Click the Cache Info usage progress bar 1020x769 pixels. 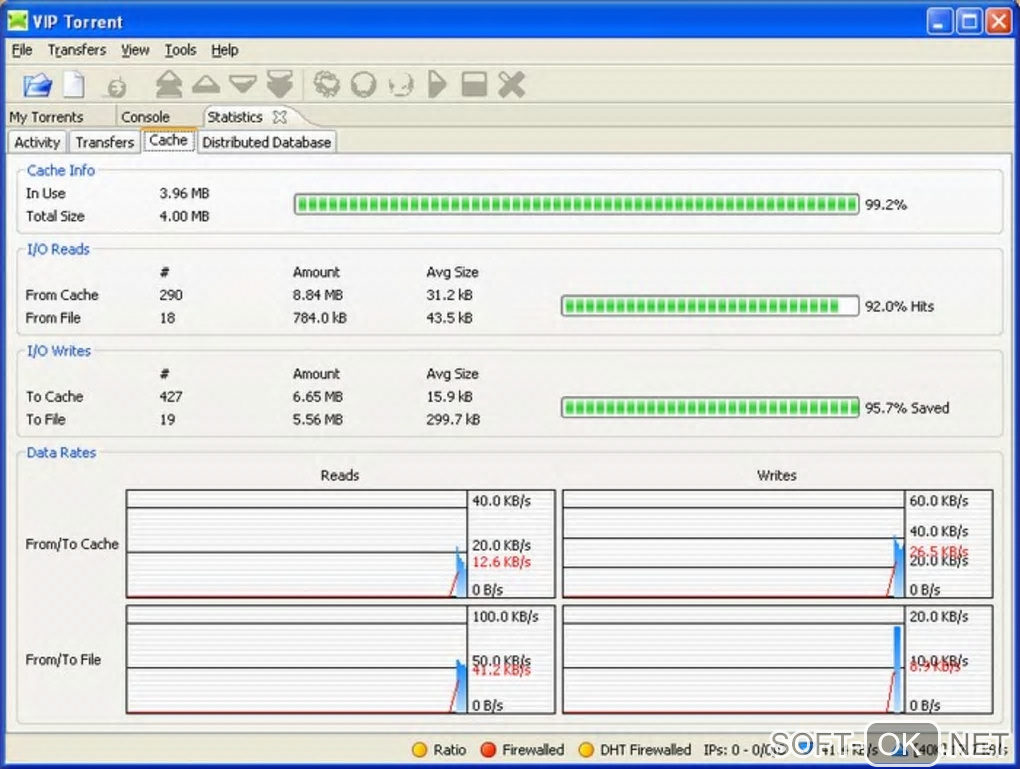tap(576, 205)
